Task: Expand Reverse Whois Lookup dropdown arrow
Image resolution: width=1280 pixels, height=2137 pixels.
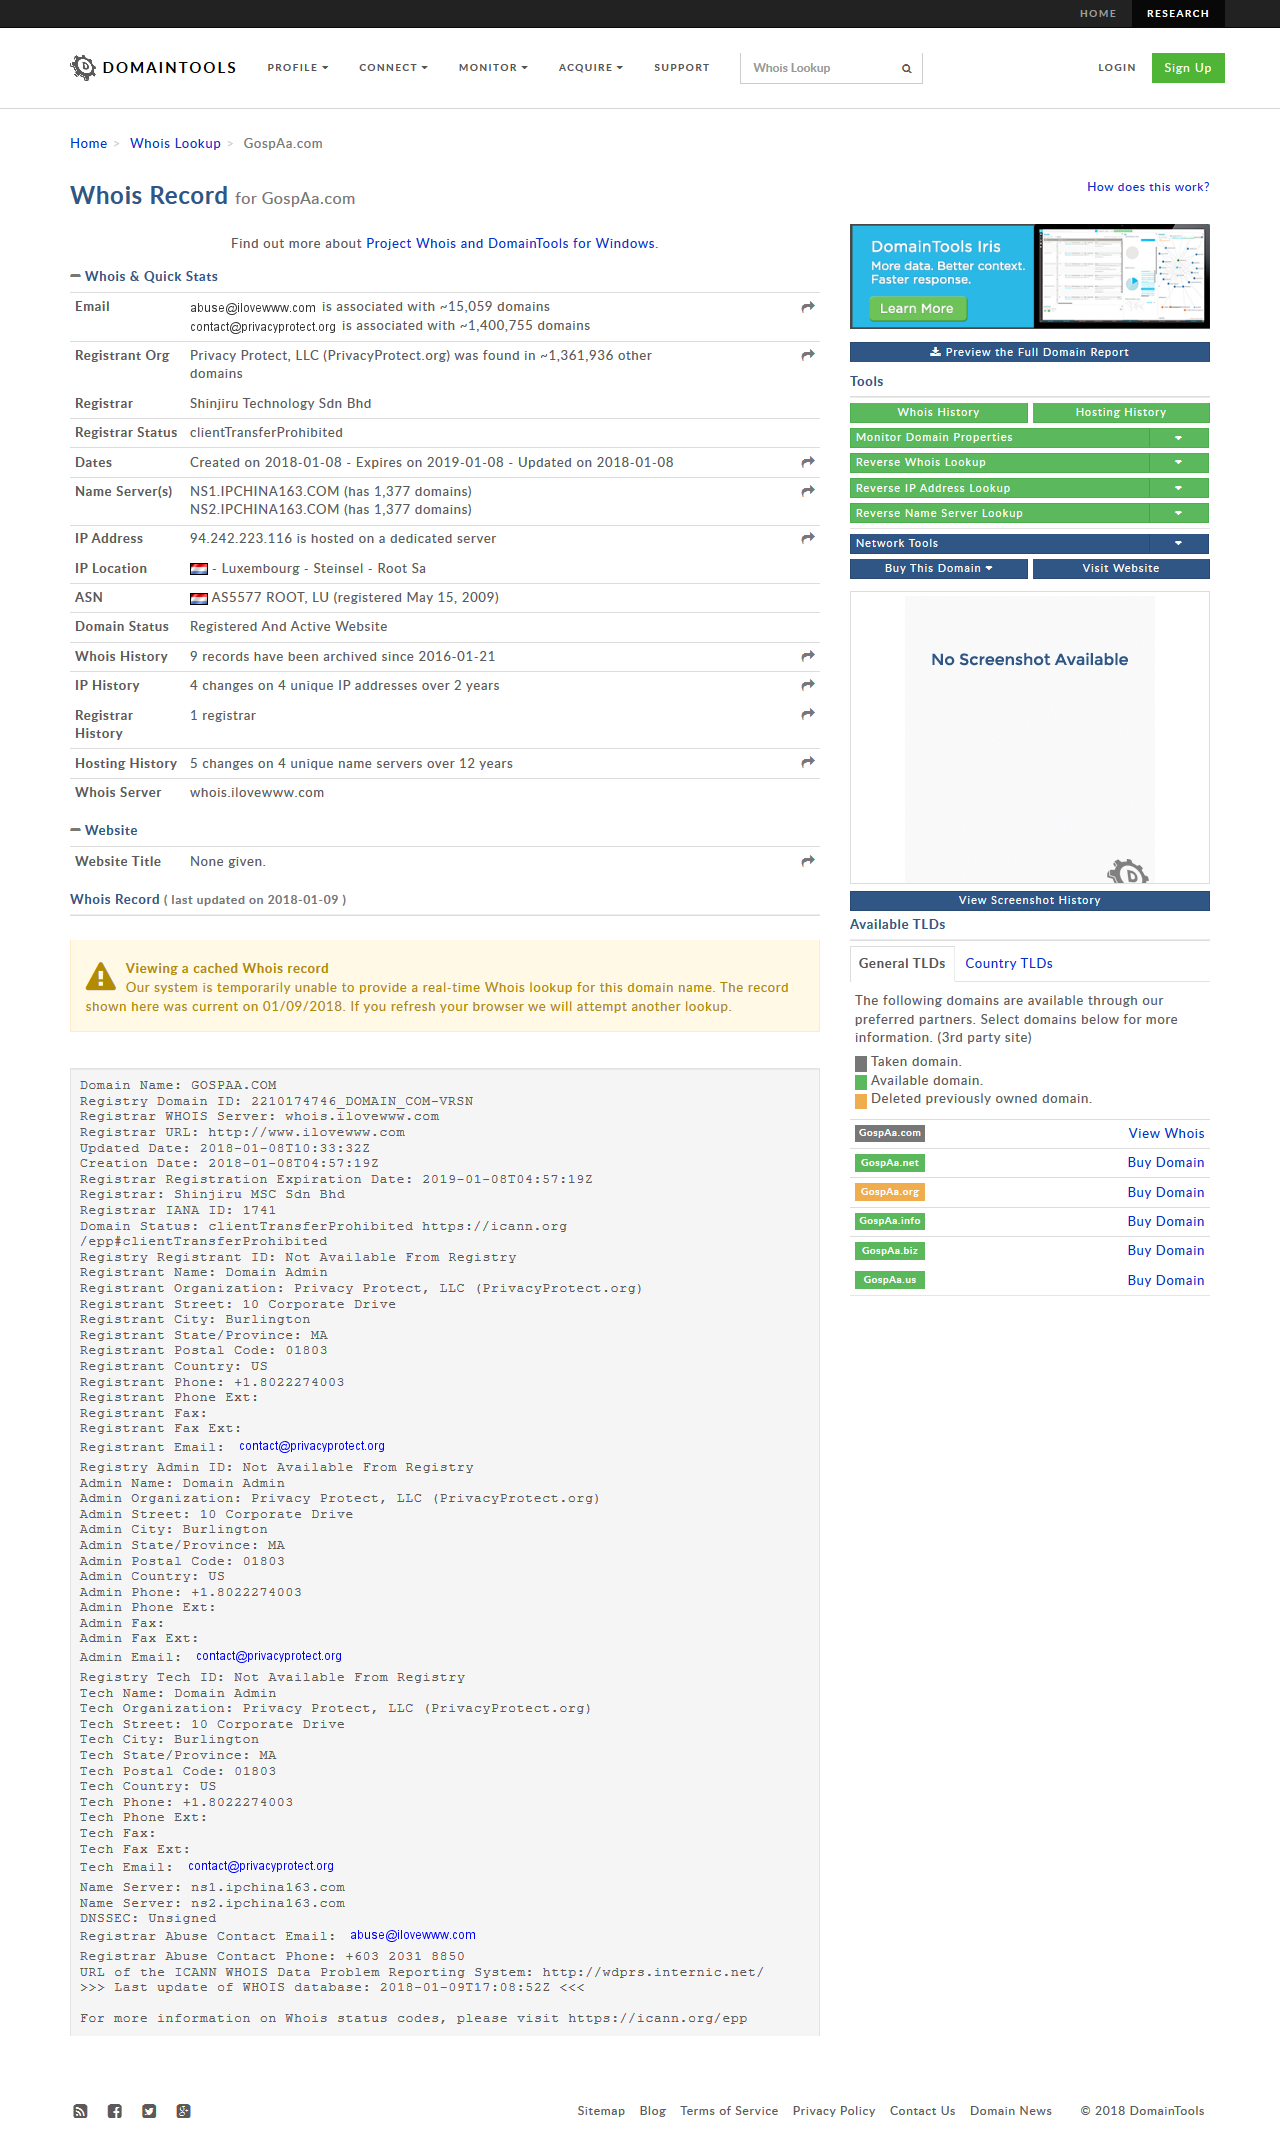Action: (x=1178, y=463)
